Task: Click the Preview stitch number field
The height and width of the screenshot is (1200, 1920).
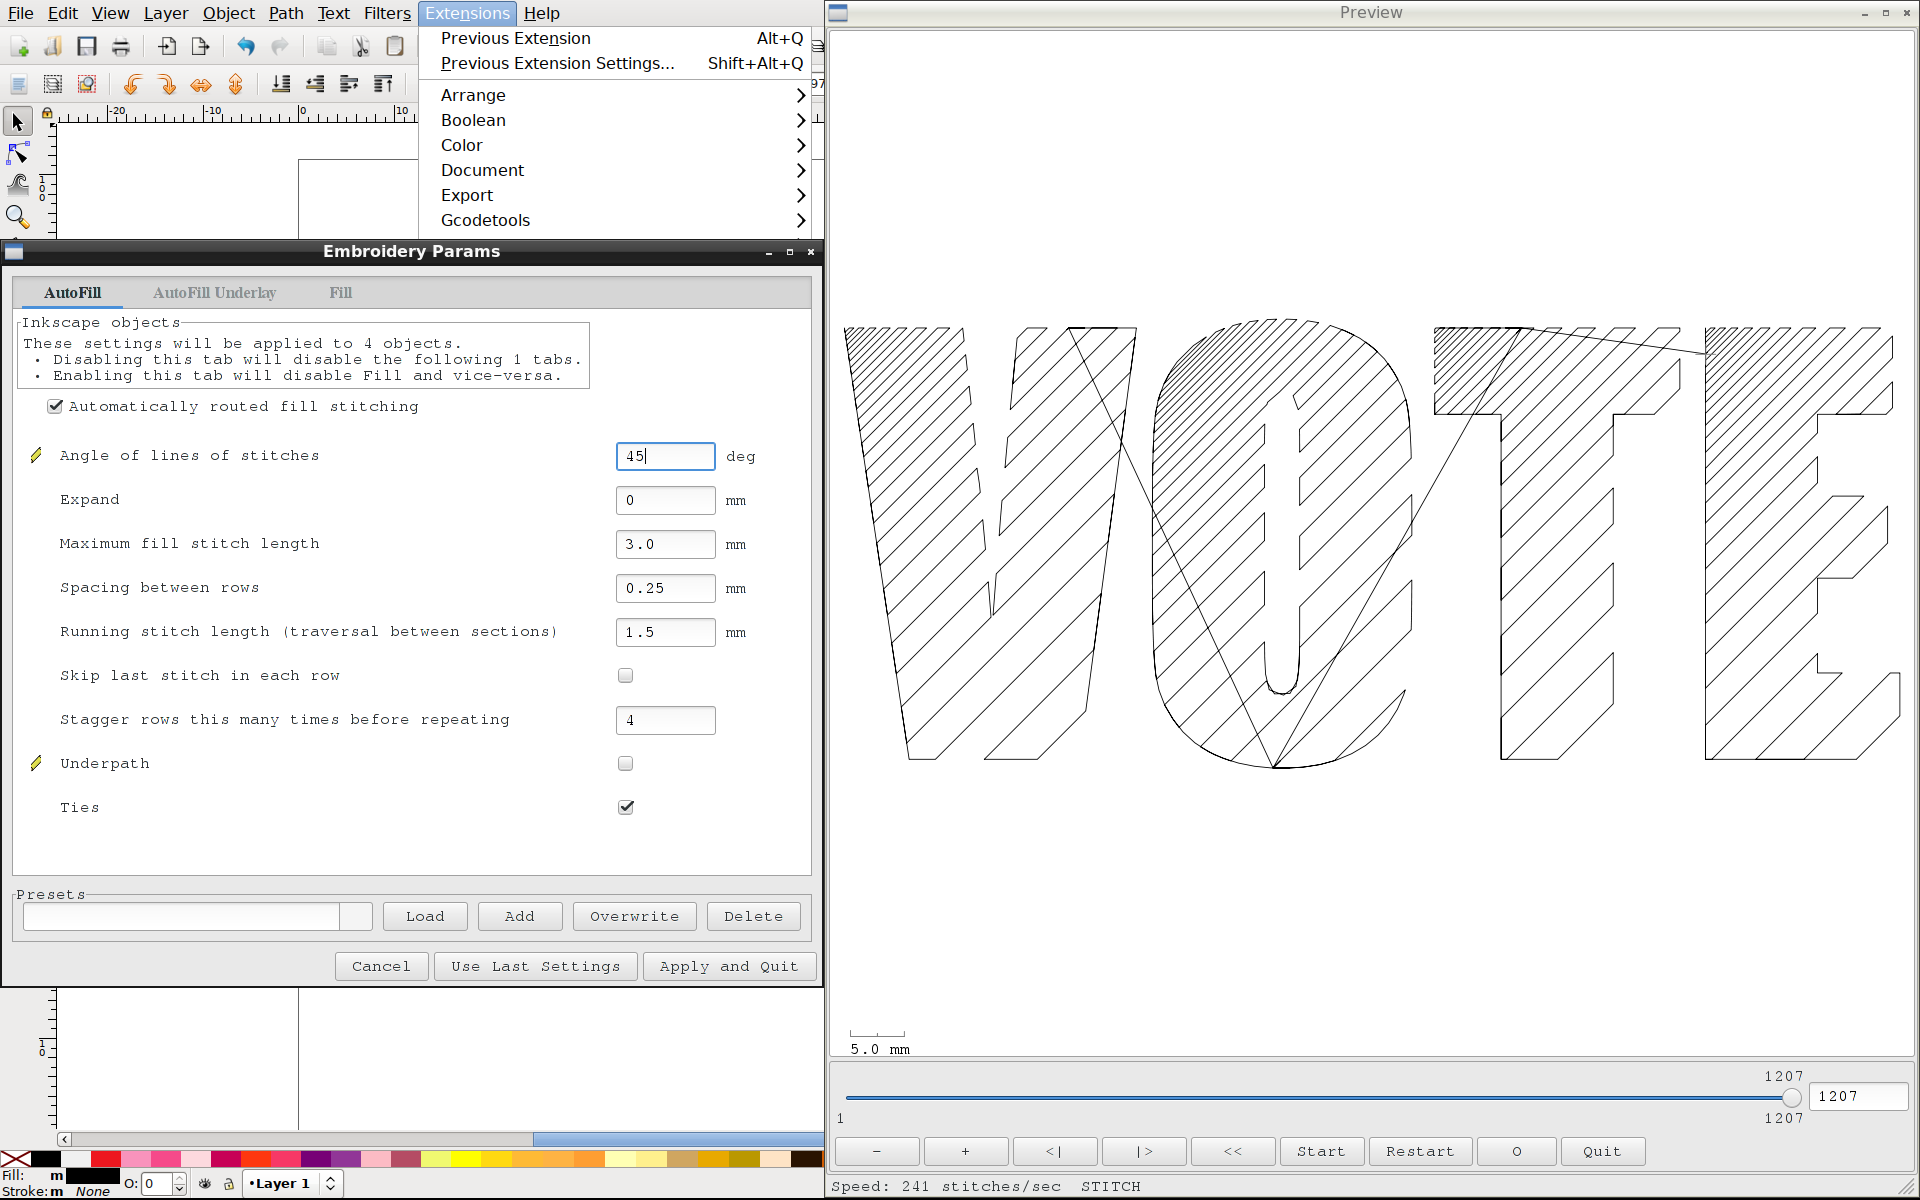Action: (1858, 1096)
